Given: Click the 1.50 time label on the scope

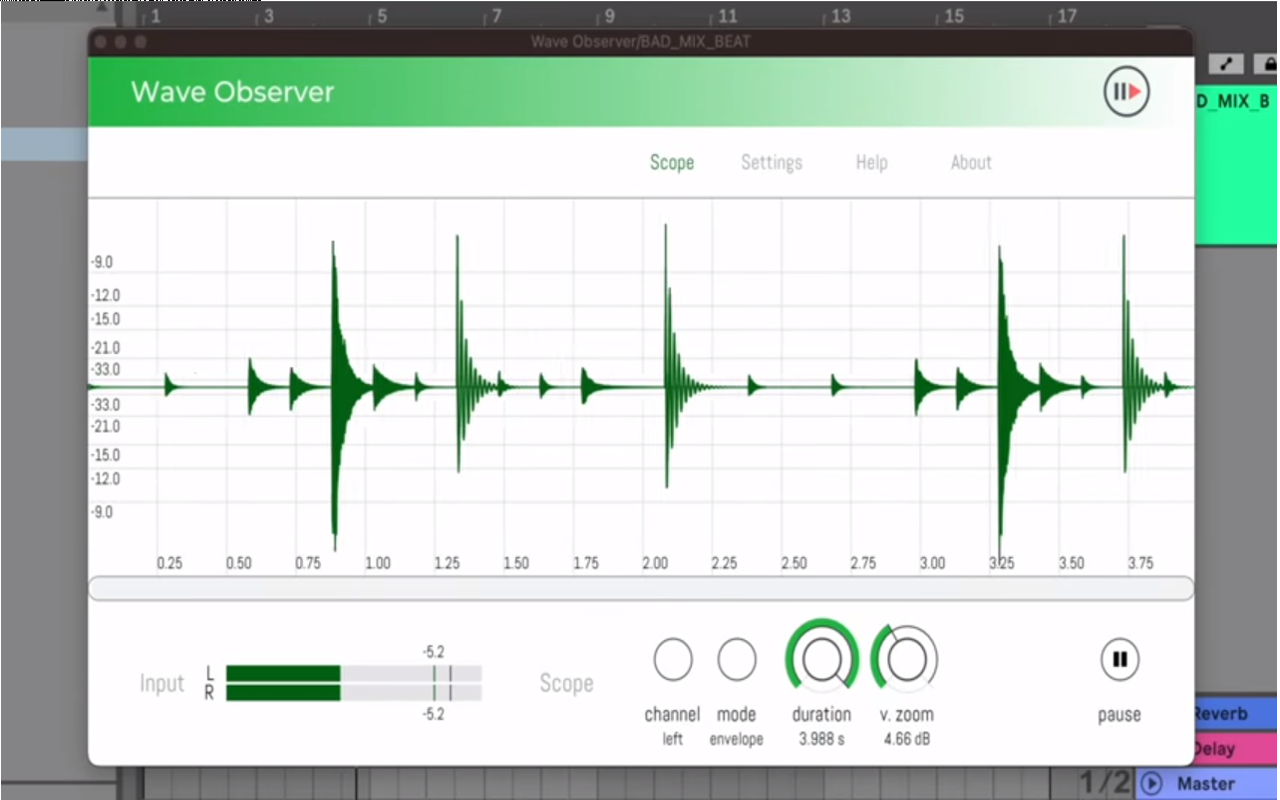Looking at the screenshot, I should (516, 563).
